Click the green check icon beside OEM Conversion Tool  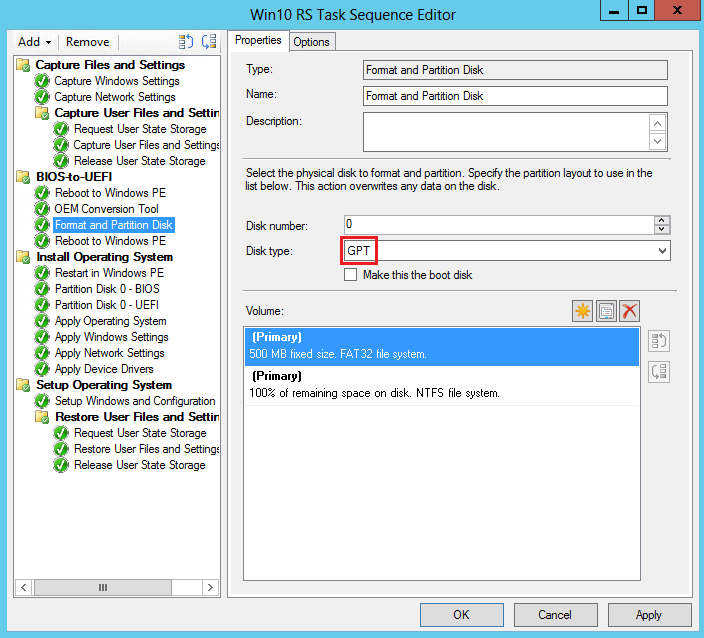coord(42,209)
